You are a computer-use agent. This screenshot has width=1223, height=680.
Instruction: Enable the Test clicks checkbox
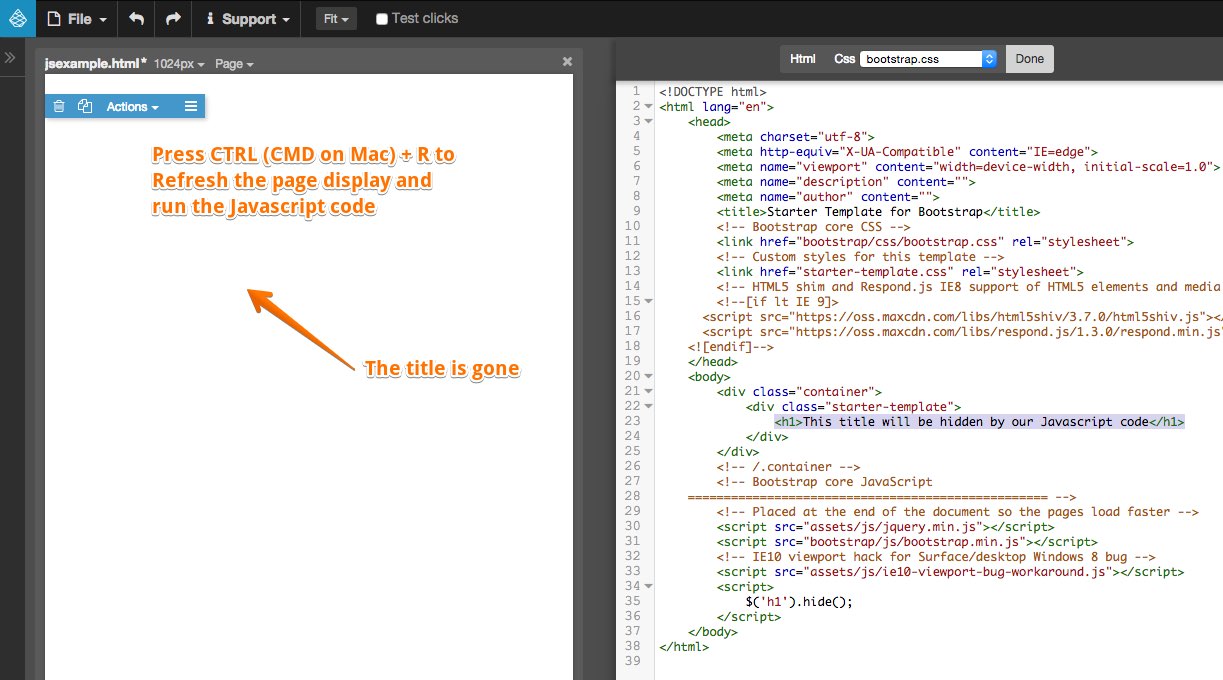pos(382,18)
